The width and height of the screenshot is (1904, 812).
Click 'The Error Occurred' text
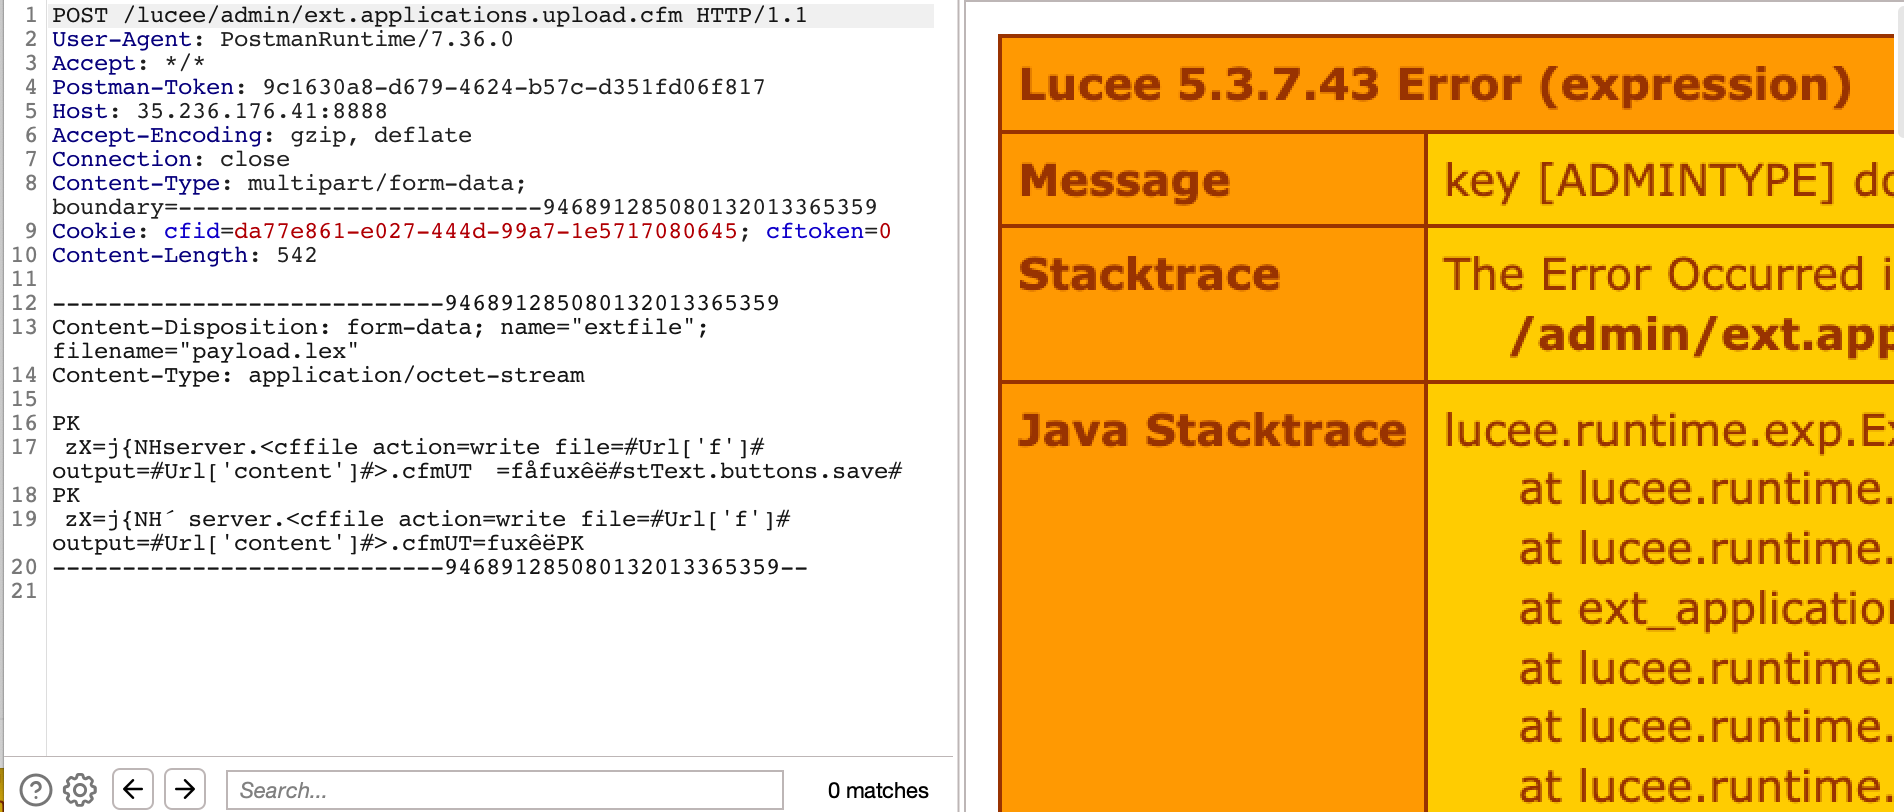pos(1655,274)
